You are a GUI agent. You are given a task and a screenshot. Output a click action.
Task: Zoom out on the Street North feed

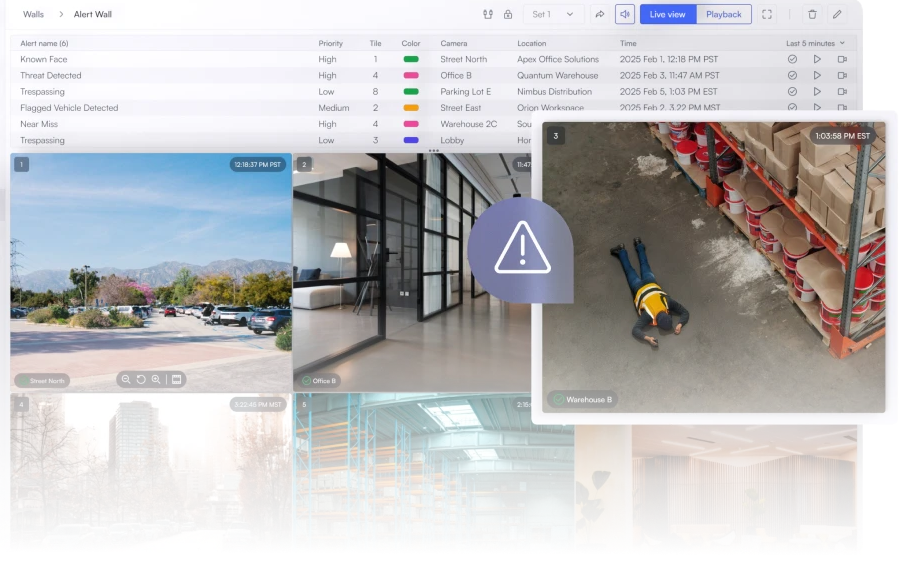tap(126, 379)
